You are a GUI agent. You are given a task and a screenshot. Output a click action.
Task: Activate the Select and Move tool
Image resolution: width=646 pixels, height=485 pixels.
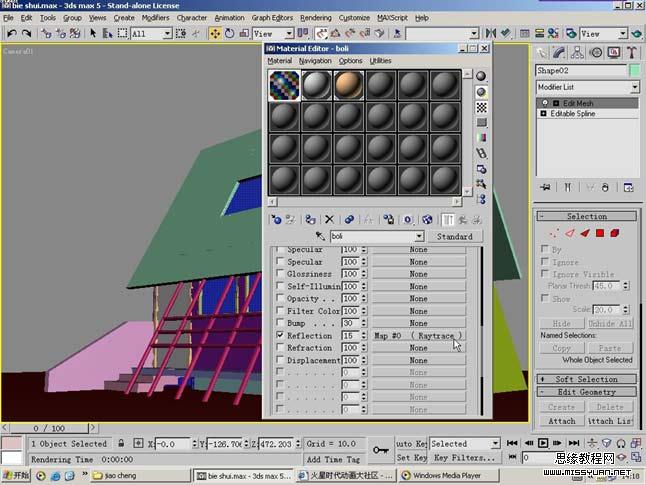point(215,33)
